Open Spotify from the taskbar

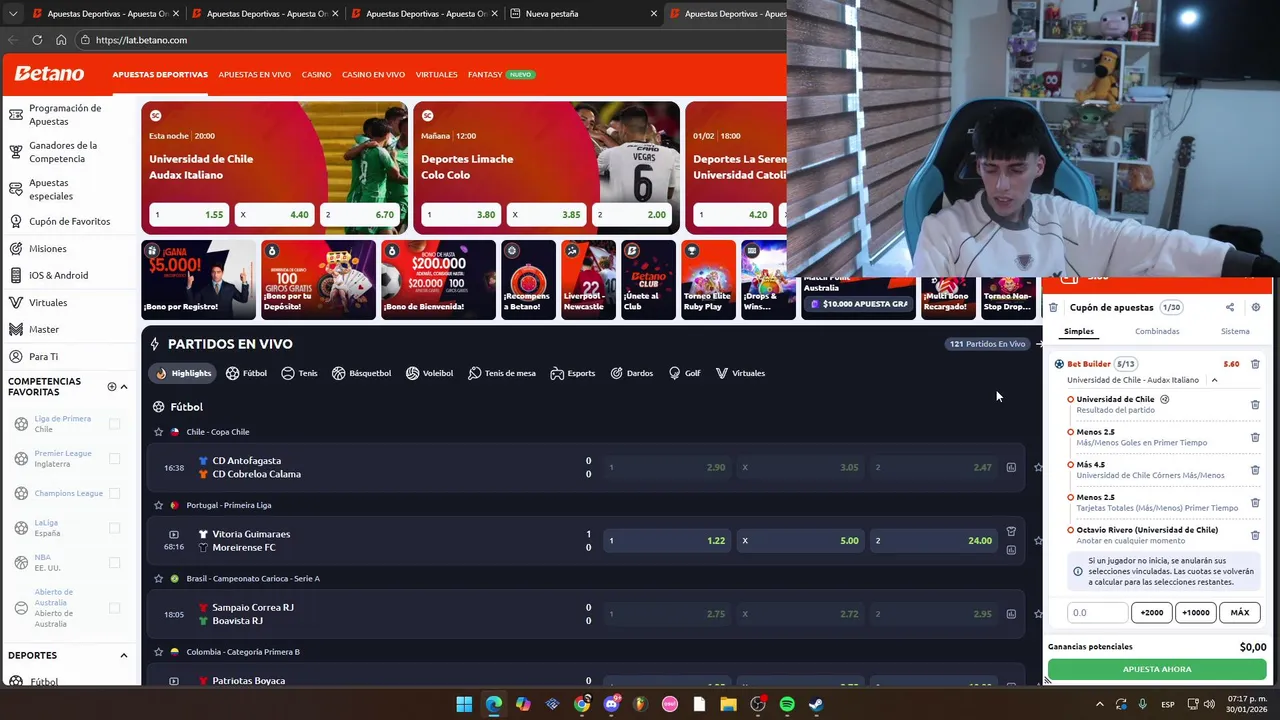786,704
